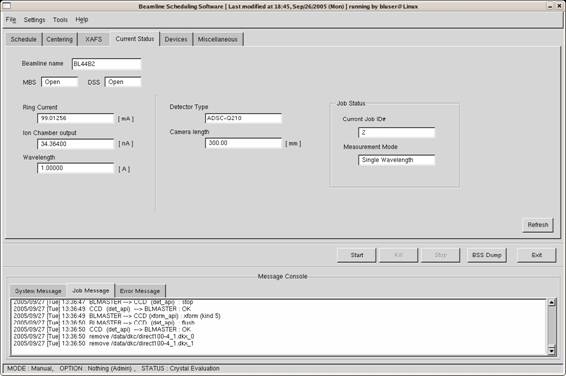
Task: Show the Error Message tab
Action: [140, 291]
